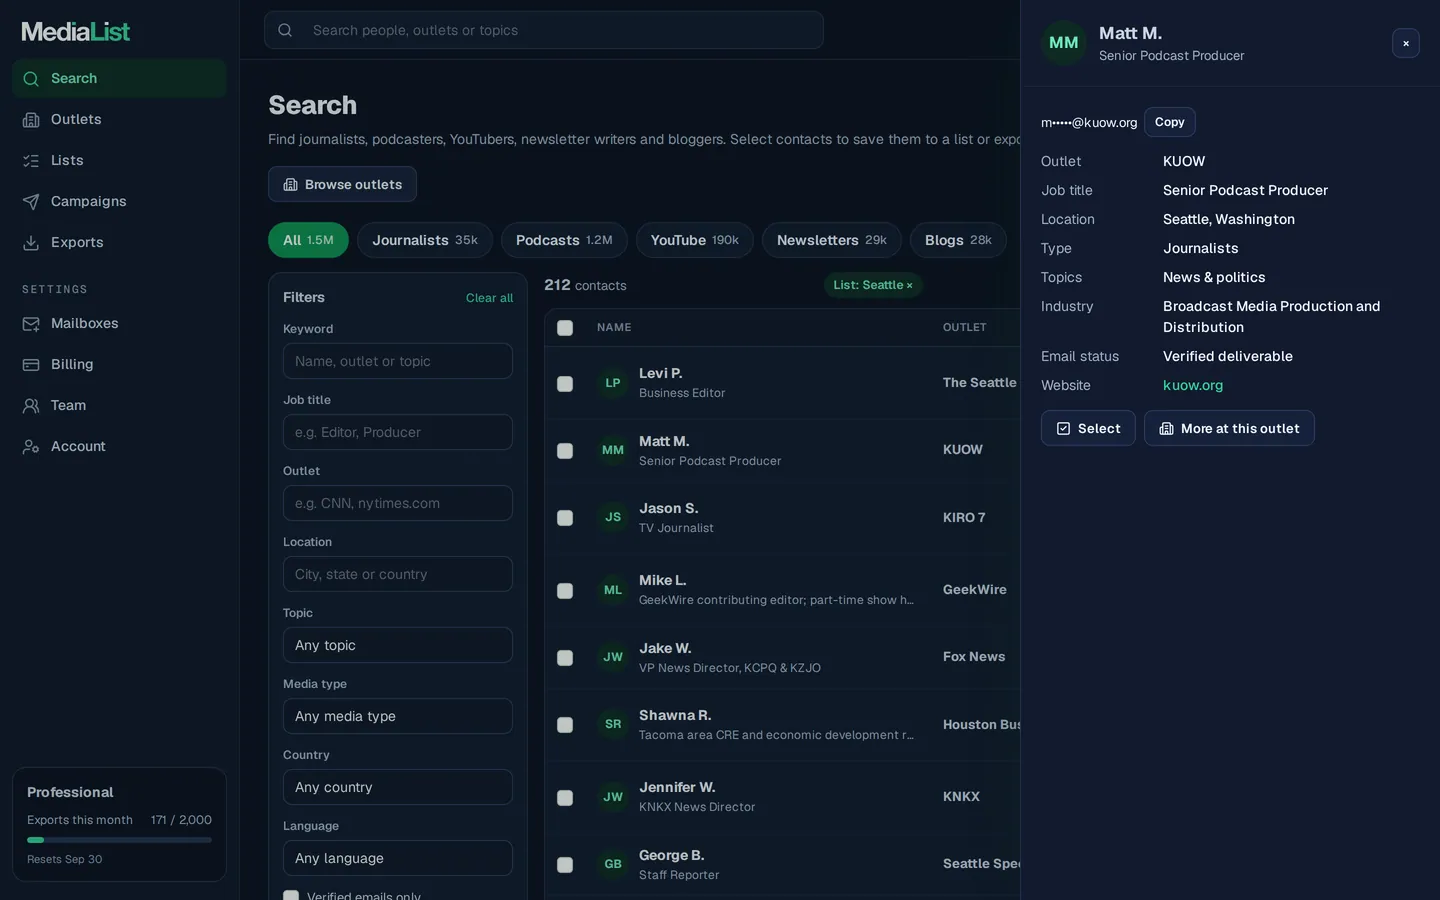Check the box for Levi P.
1440x900 pixels.
565,384
